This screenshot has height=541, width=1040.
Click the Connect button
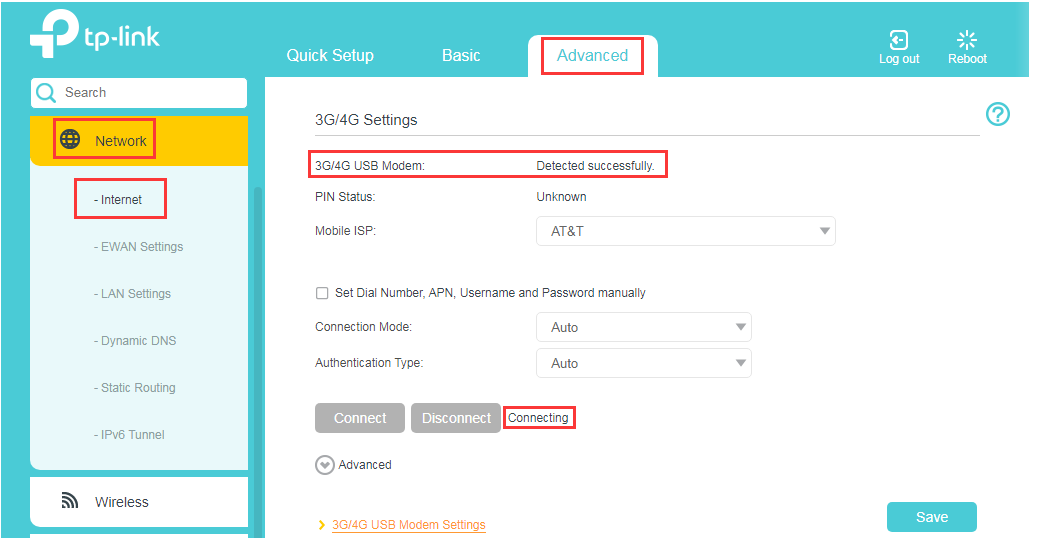[360, 418]
